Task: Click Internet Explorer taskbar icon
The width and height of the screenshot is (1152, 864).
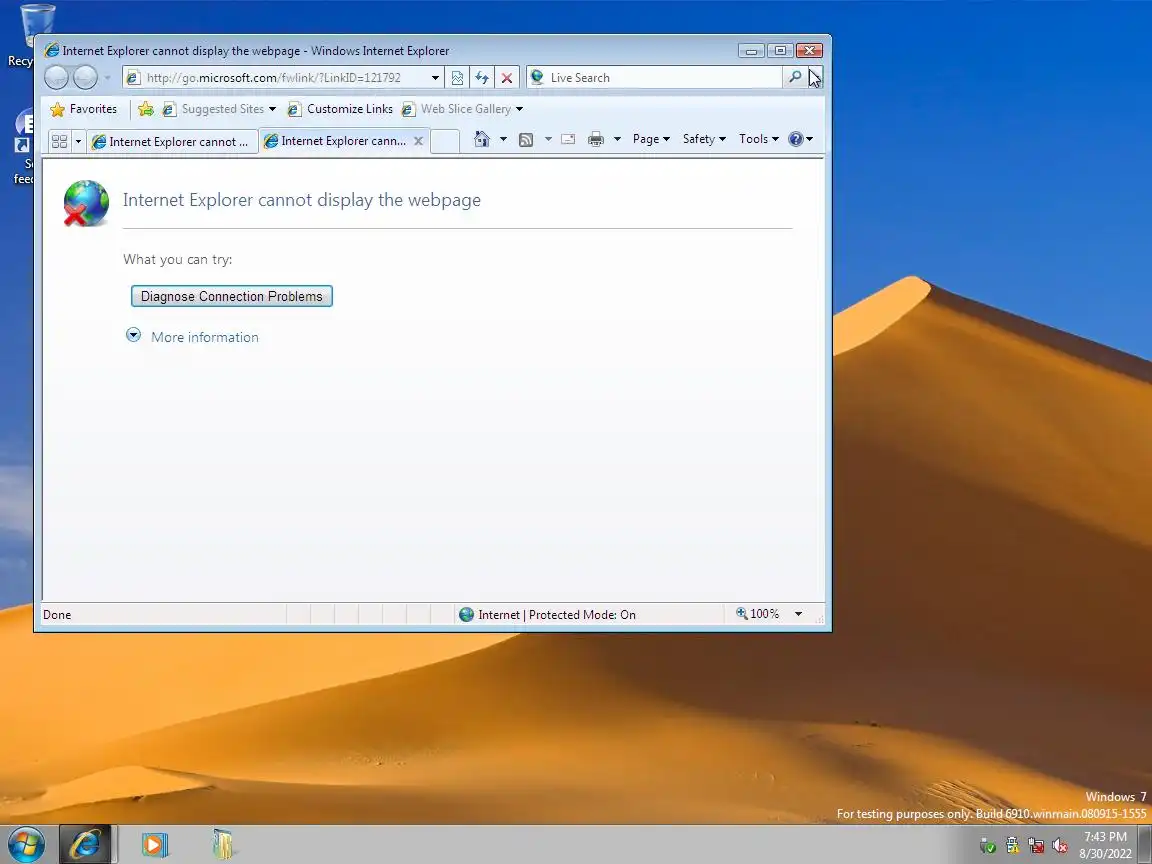Action: tap(85, 844)
